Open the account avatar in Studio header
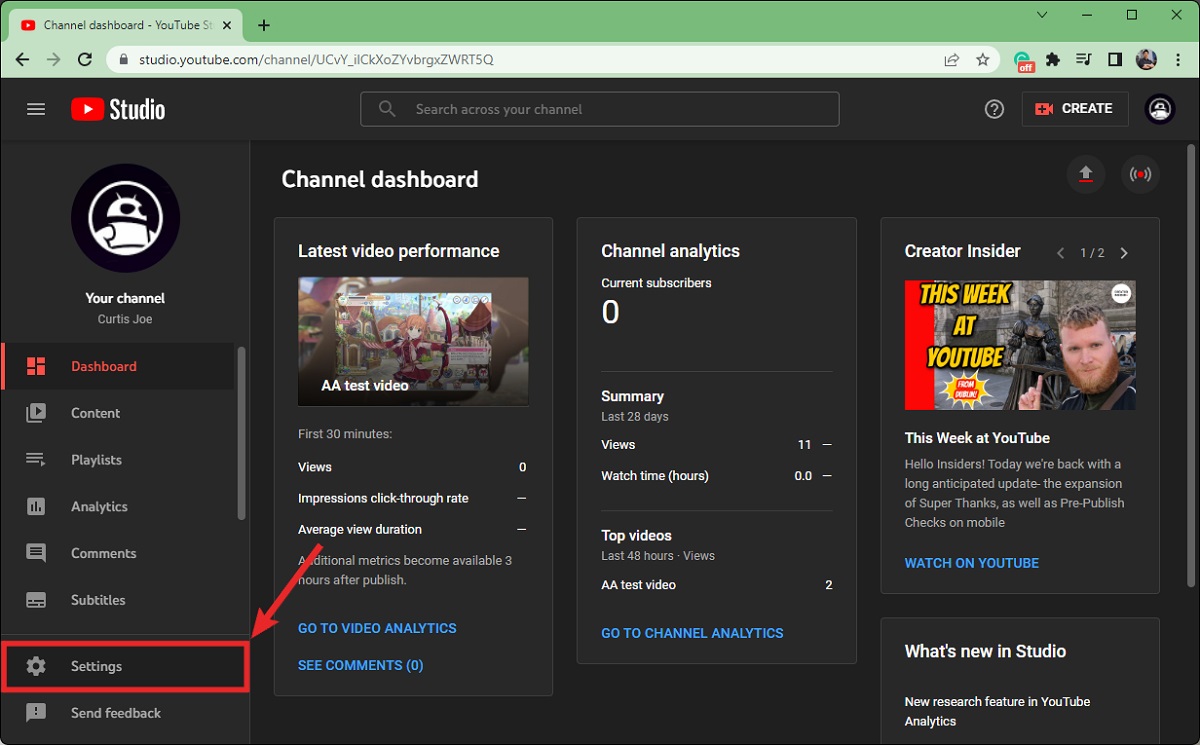 [x=1160, y=109]
